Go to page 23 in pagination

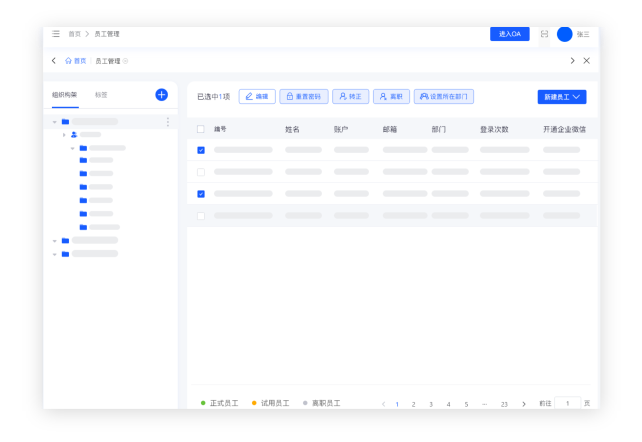pos(504,404)
